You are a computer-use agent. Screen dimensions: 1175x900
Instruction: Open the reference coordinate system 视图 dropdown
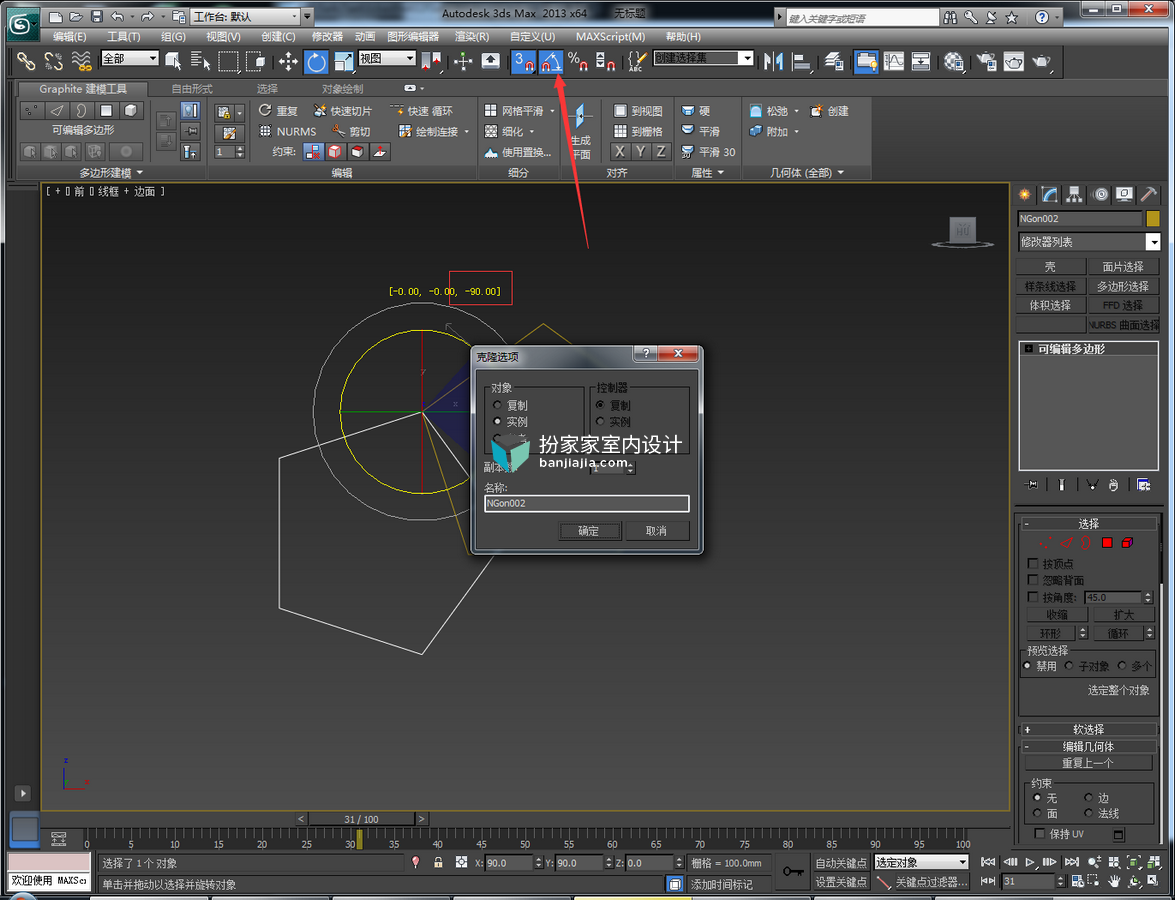click(x=387, y=58)
